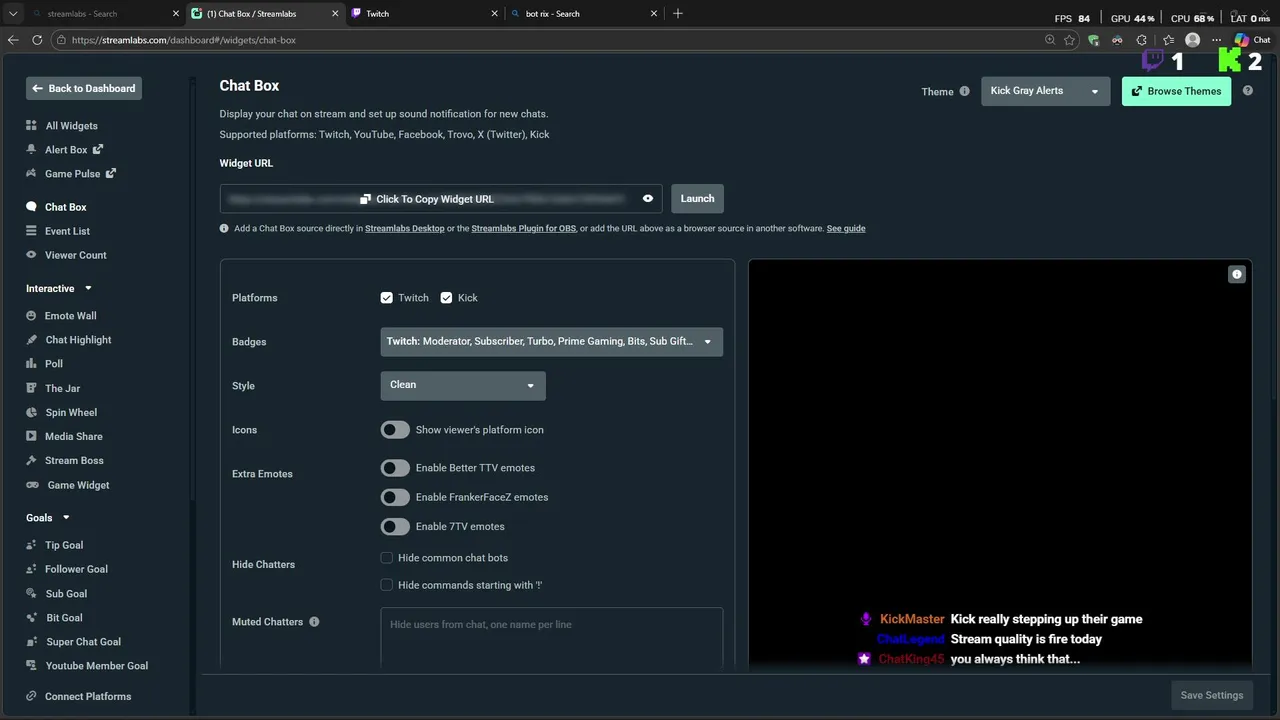Reveal widget URL with eye icon
Viewport: 1280px width, 720px height.
[648, 199]
